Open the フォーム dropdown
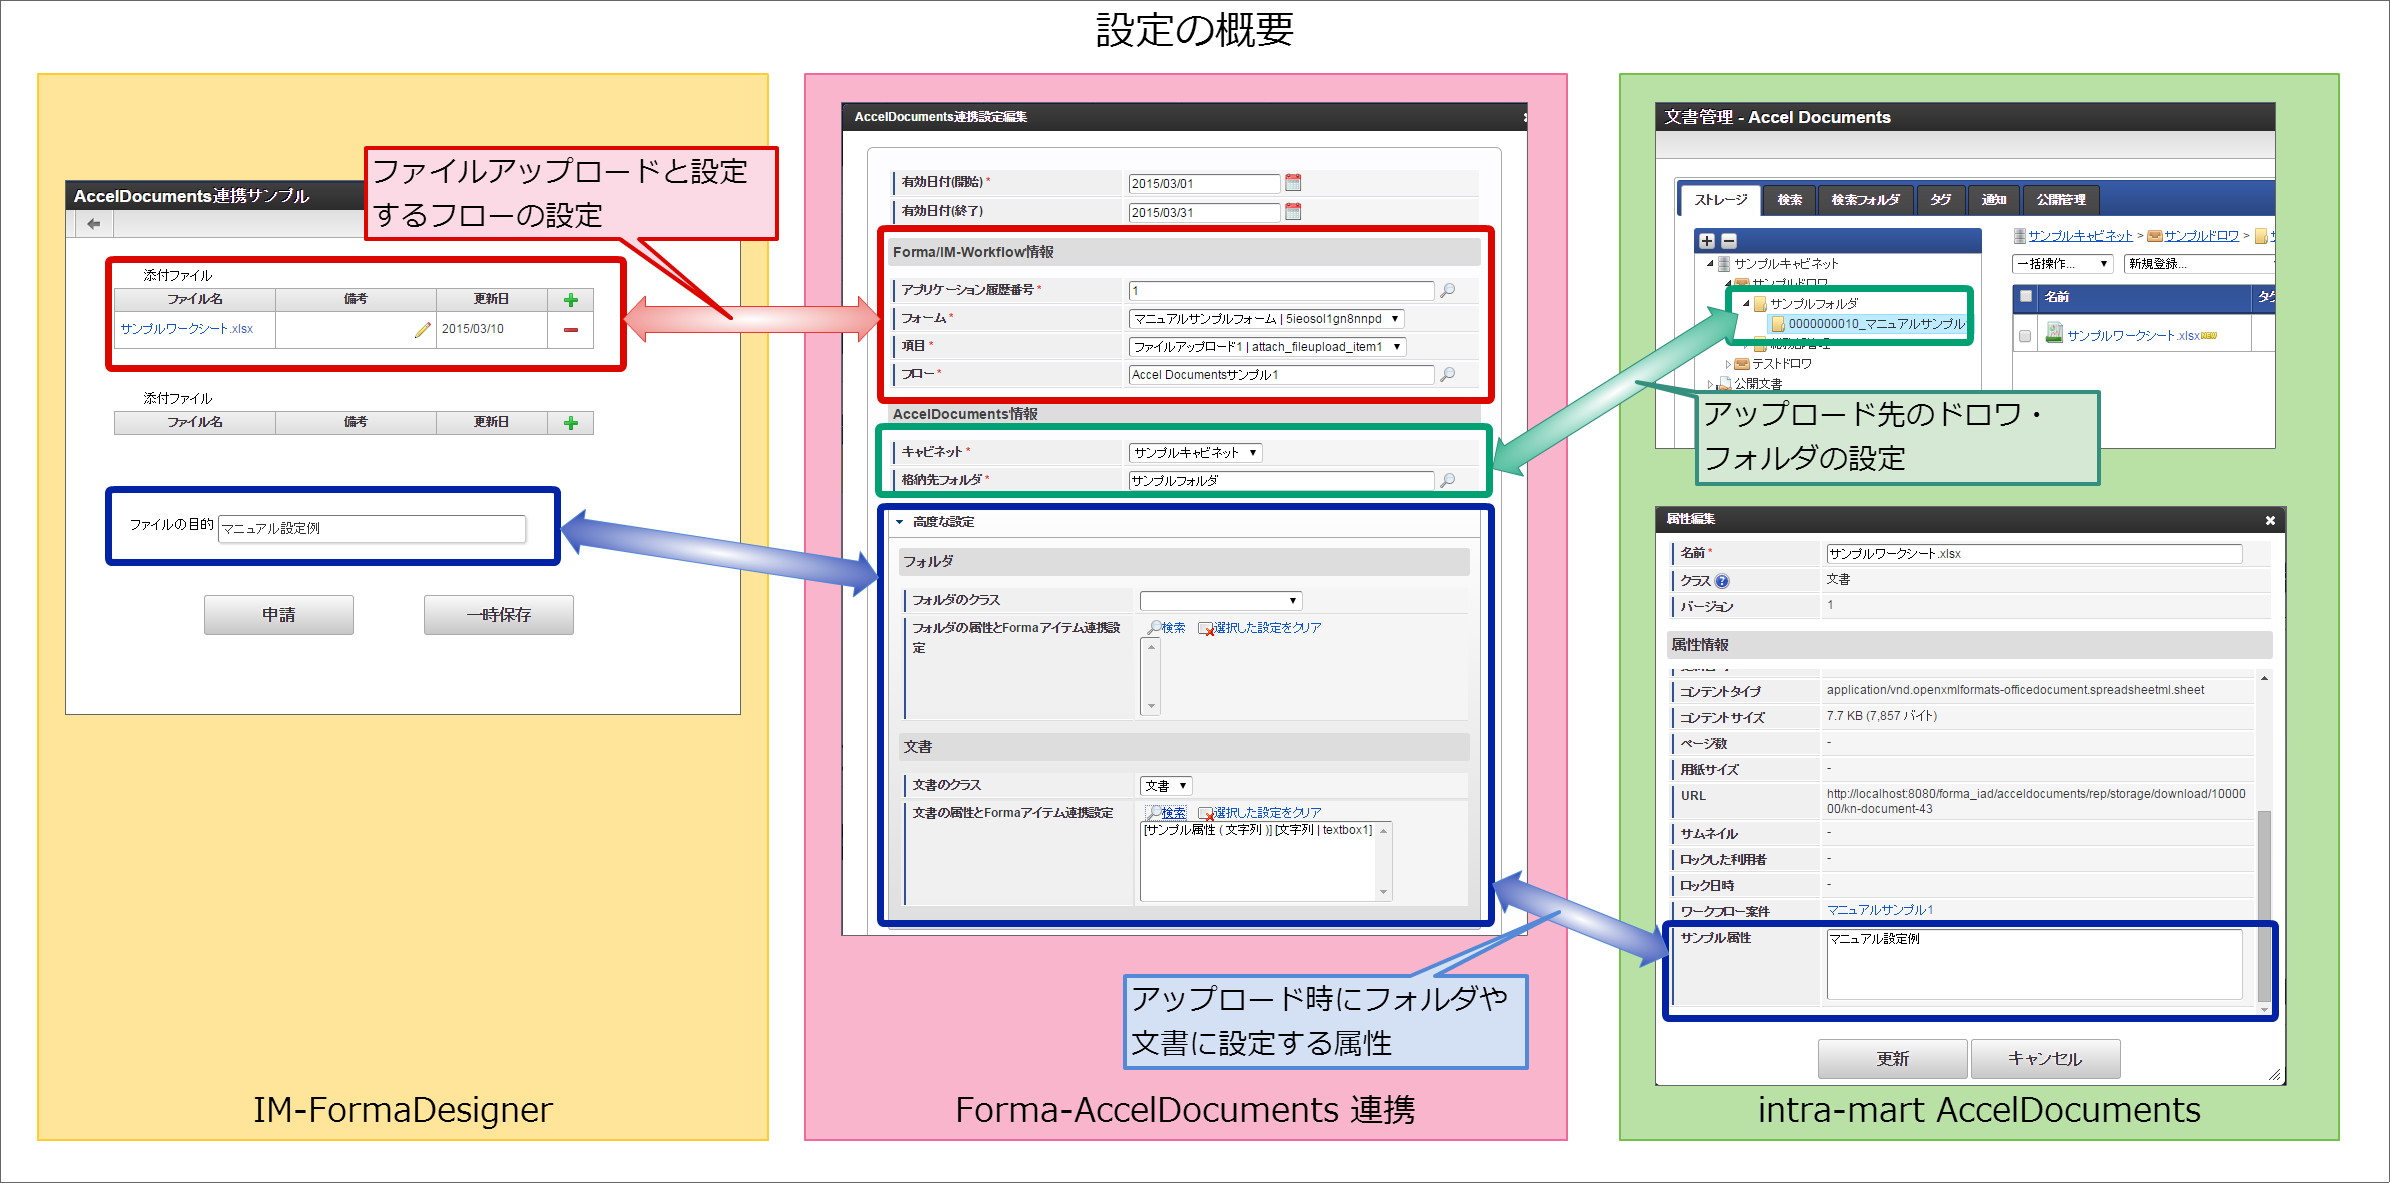Viewport: 2390px width, 1183px height. click(x=1266, y=319)
